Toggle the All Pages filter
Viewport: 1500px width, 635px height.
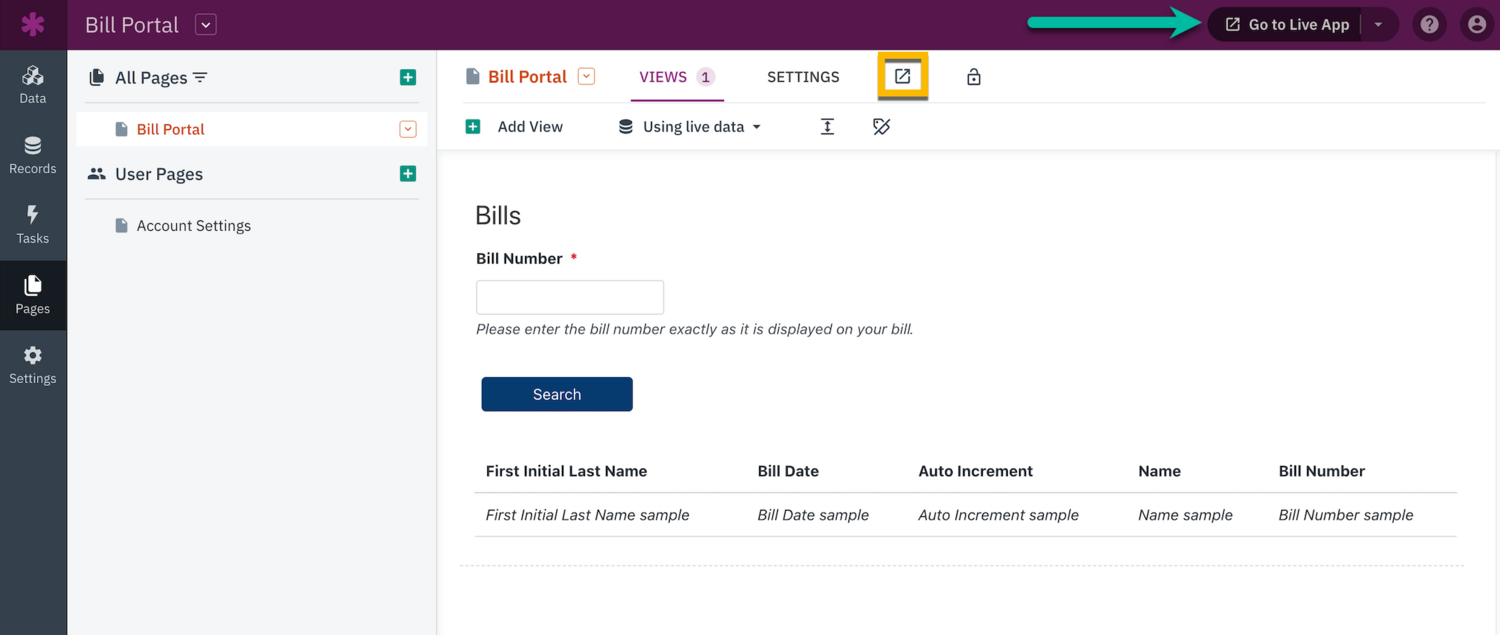(203, 76)
